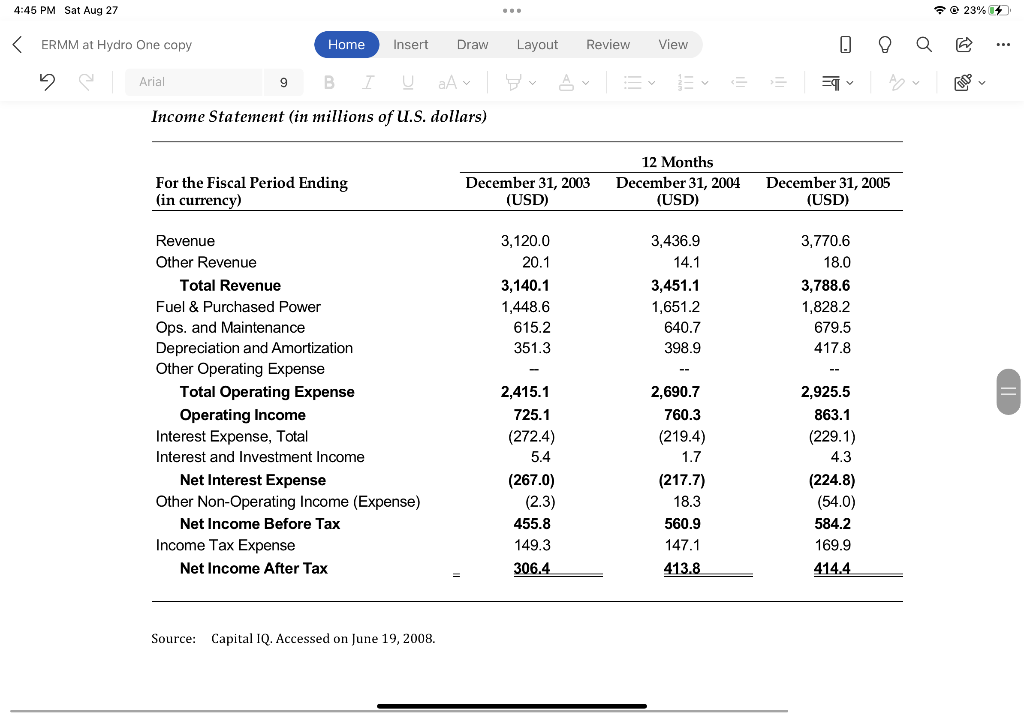Switch to the Review tab
Screen dimensions: 1024x715
point(607,44)
